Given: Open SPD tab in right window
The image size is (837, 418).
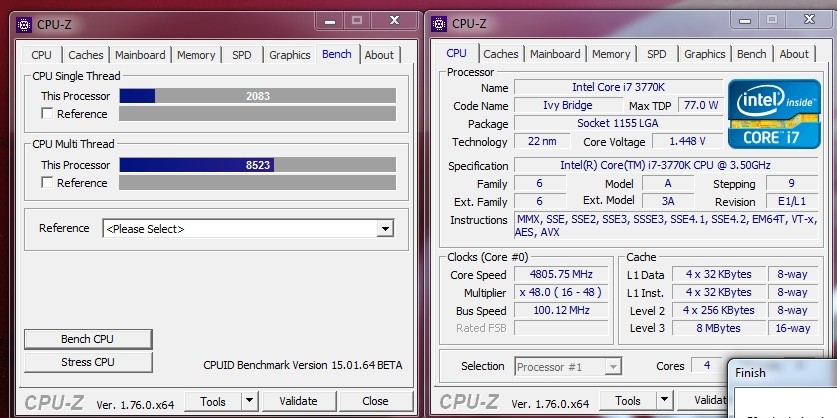Looking at the screenshot, I should tap(657, 54).
